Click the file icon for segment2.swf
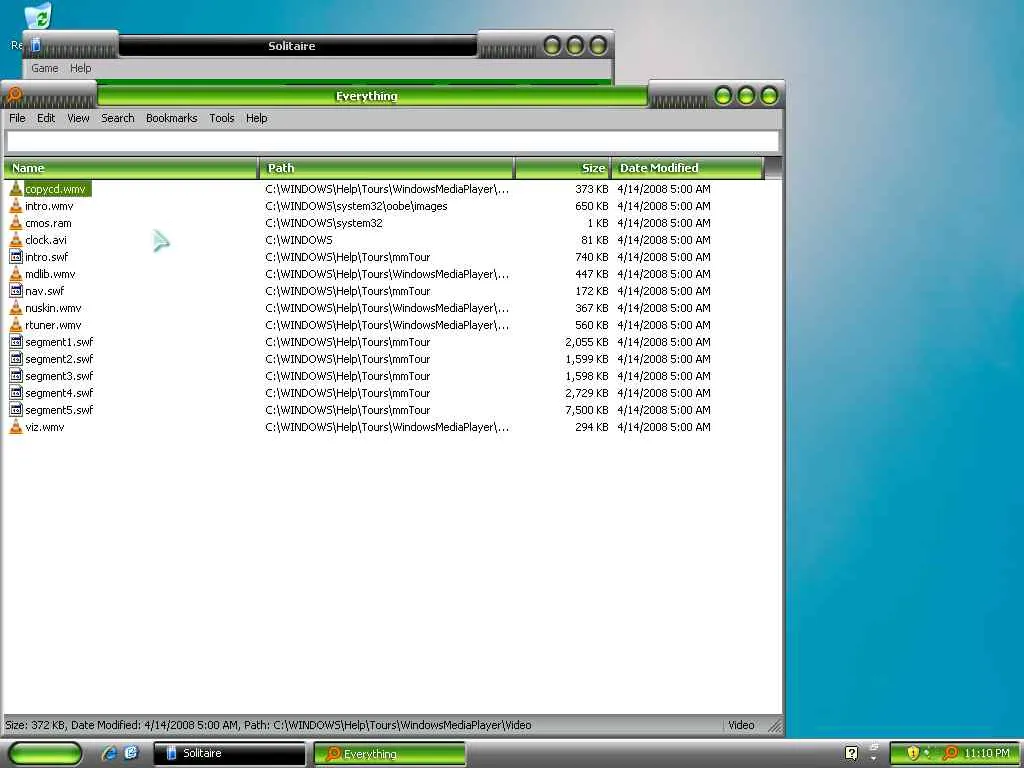Viewport: 1024px width, 768px height. click(x=16, y=359)
